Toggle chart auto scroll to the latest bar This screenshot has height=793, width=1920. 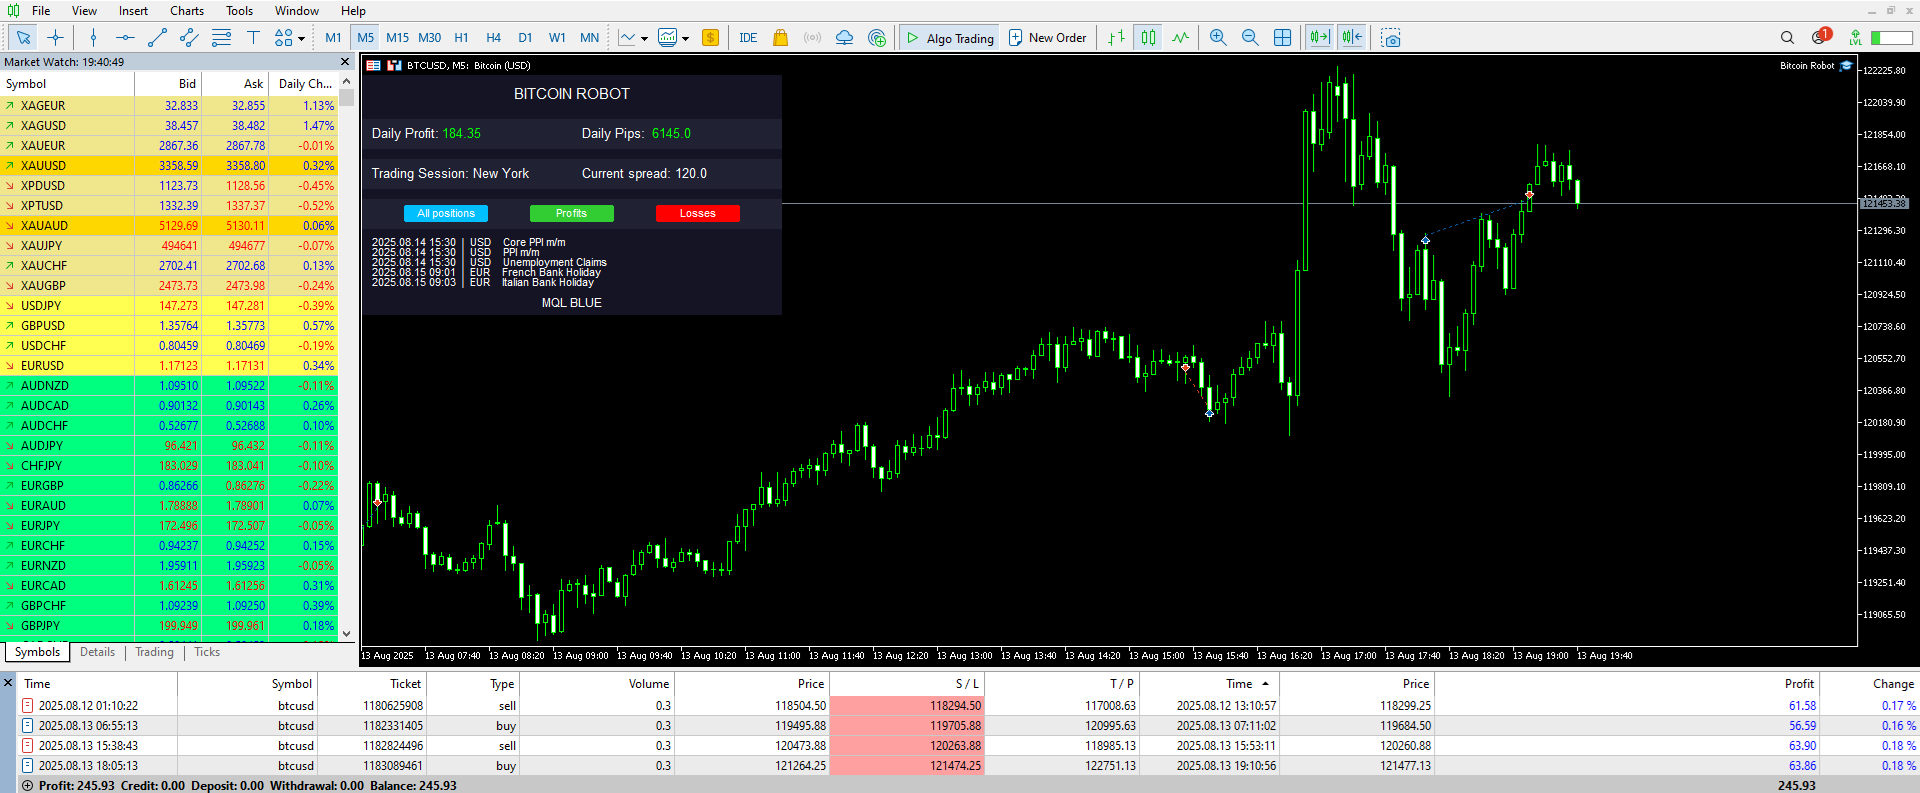(x=1320, y=38)
